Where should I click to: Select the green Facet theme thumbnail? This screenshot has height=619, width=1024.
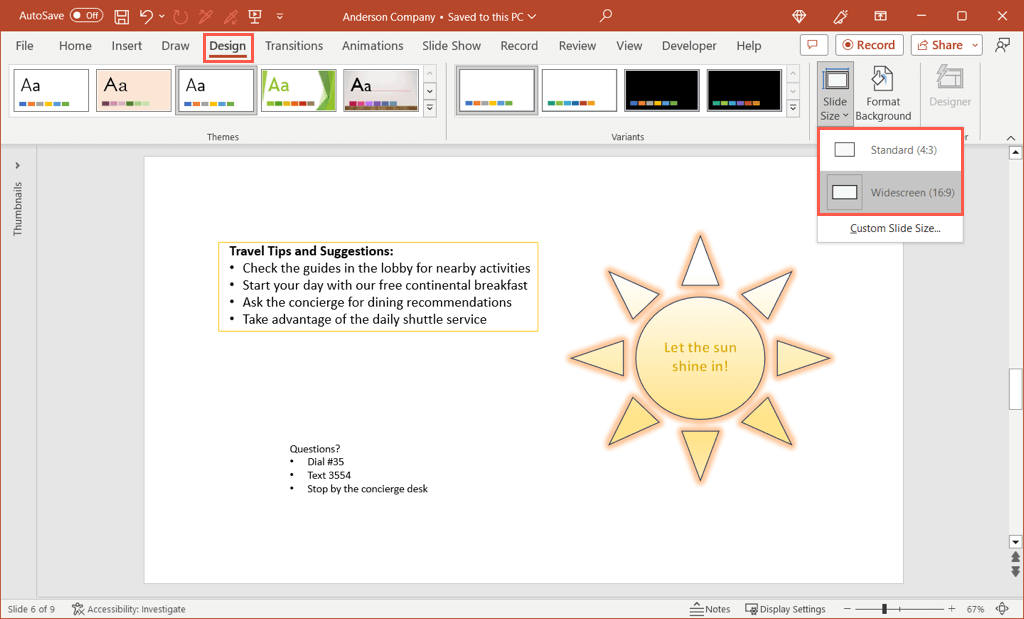[x=299, y=91]
